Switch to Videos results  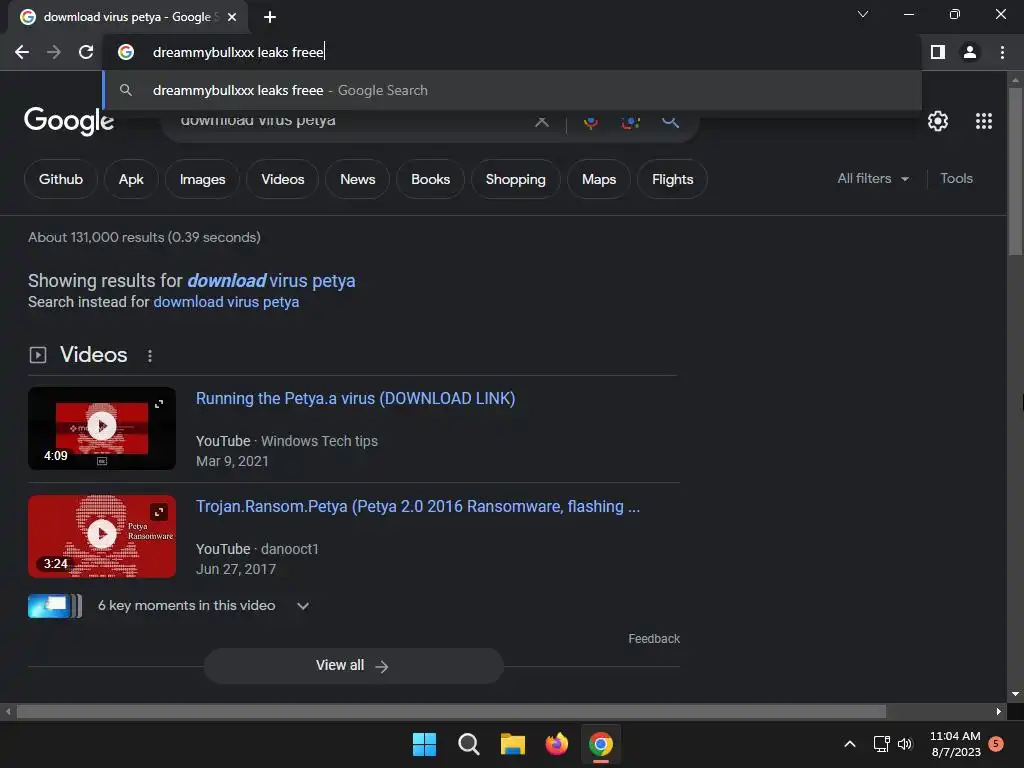click(x=283, y=179)
